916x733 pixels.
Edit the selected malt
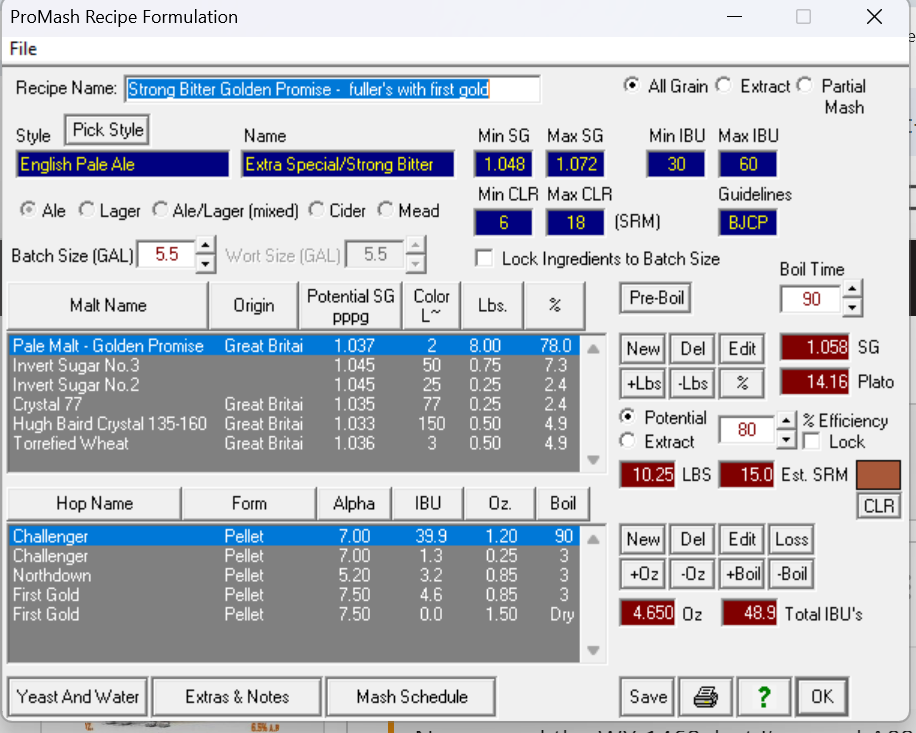click(742, 349)
